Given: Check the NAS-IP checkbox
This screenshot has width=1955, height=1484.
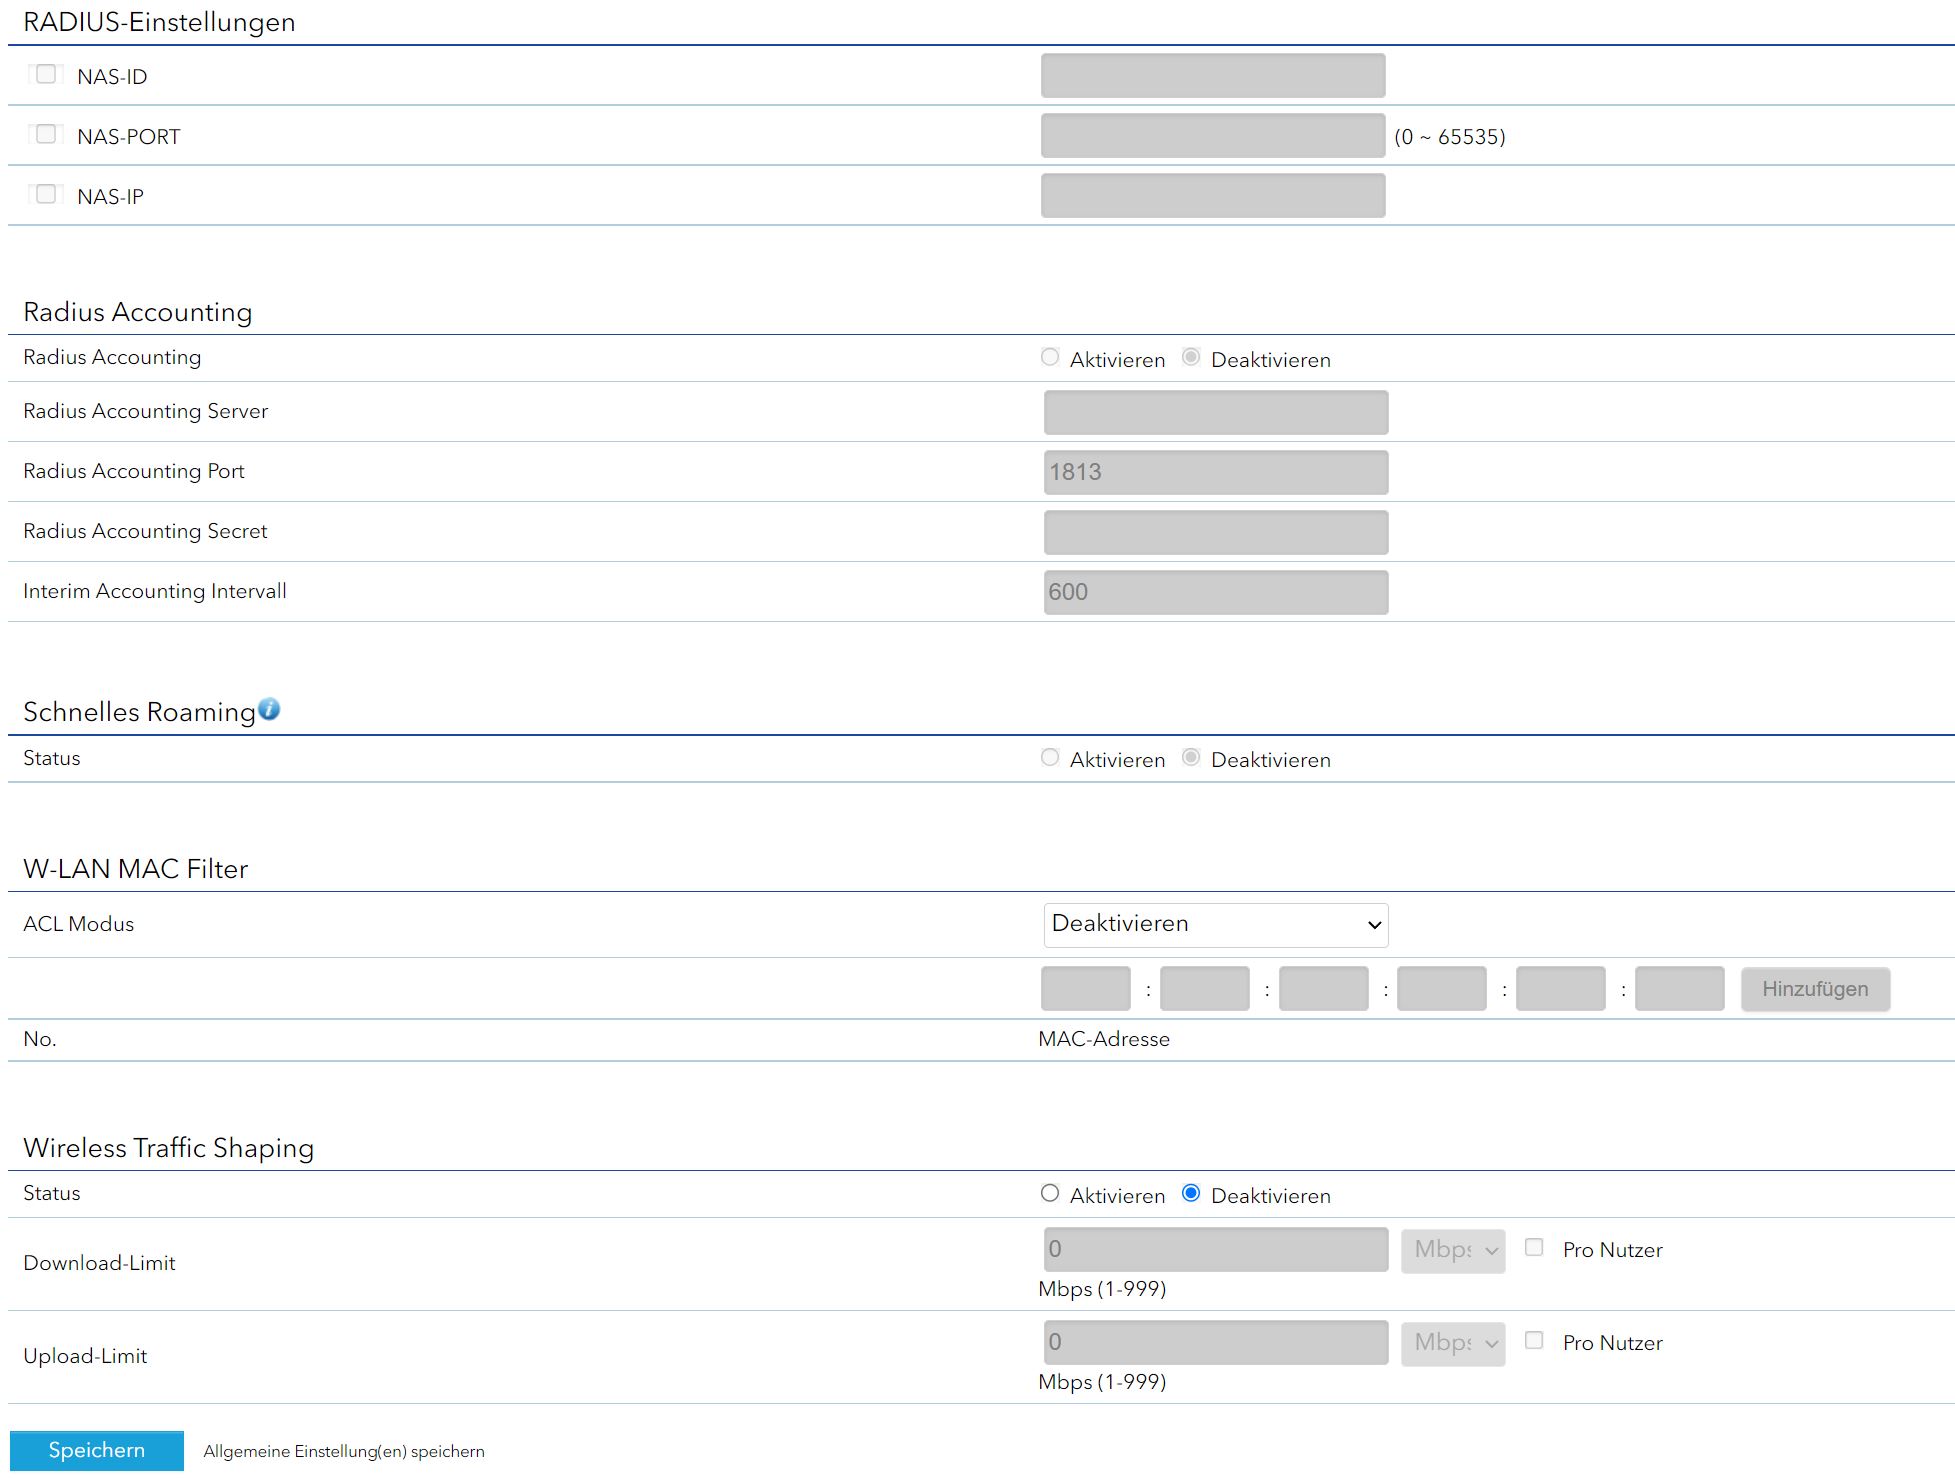Looking at the screenshot, I should point(46,195).
